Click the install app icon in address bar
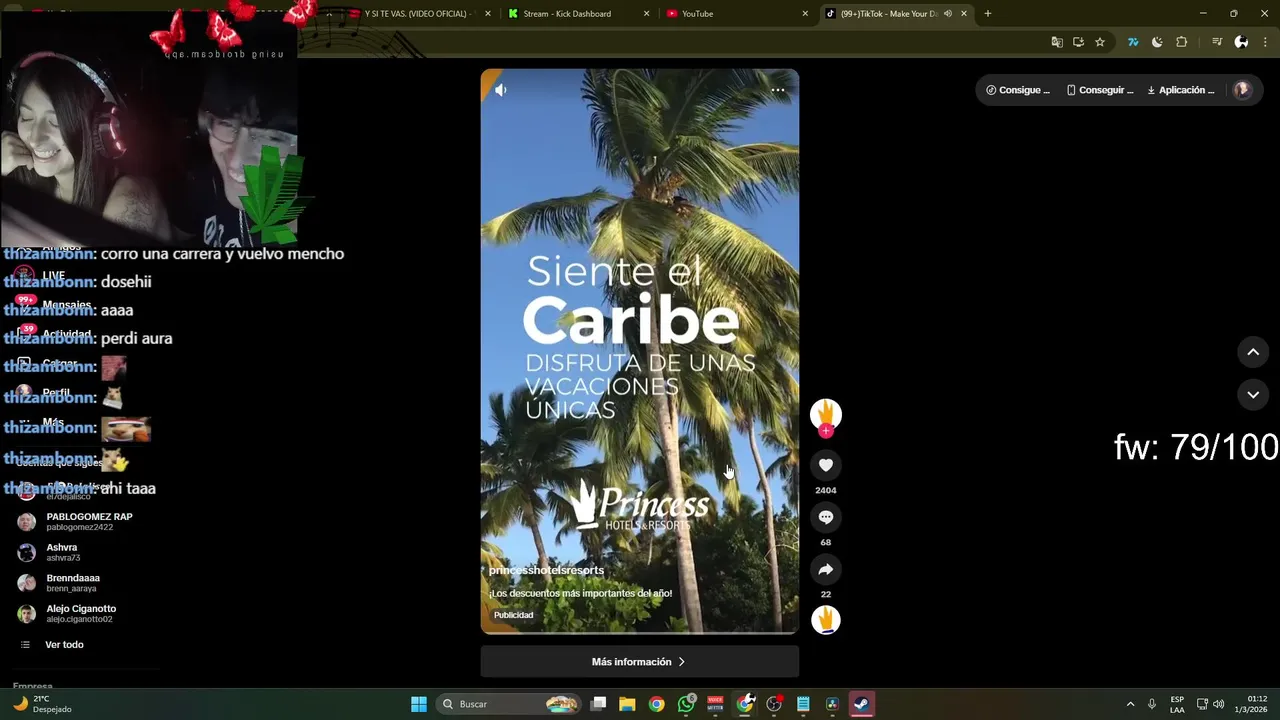The height and width of the screenshot is (720, 1280). tap(1078, 42)
